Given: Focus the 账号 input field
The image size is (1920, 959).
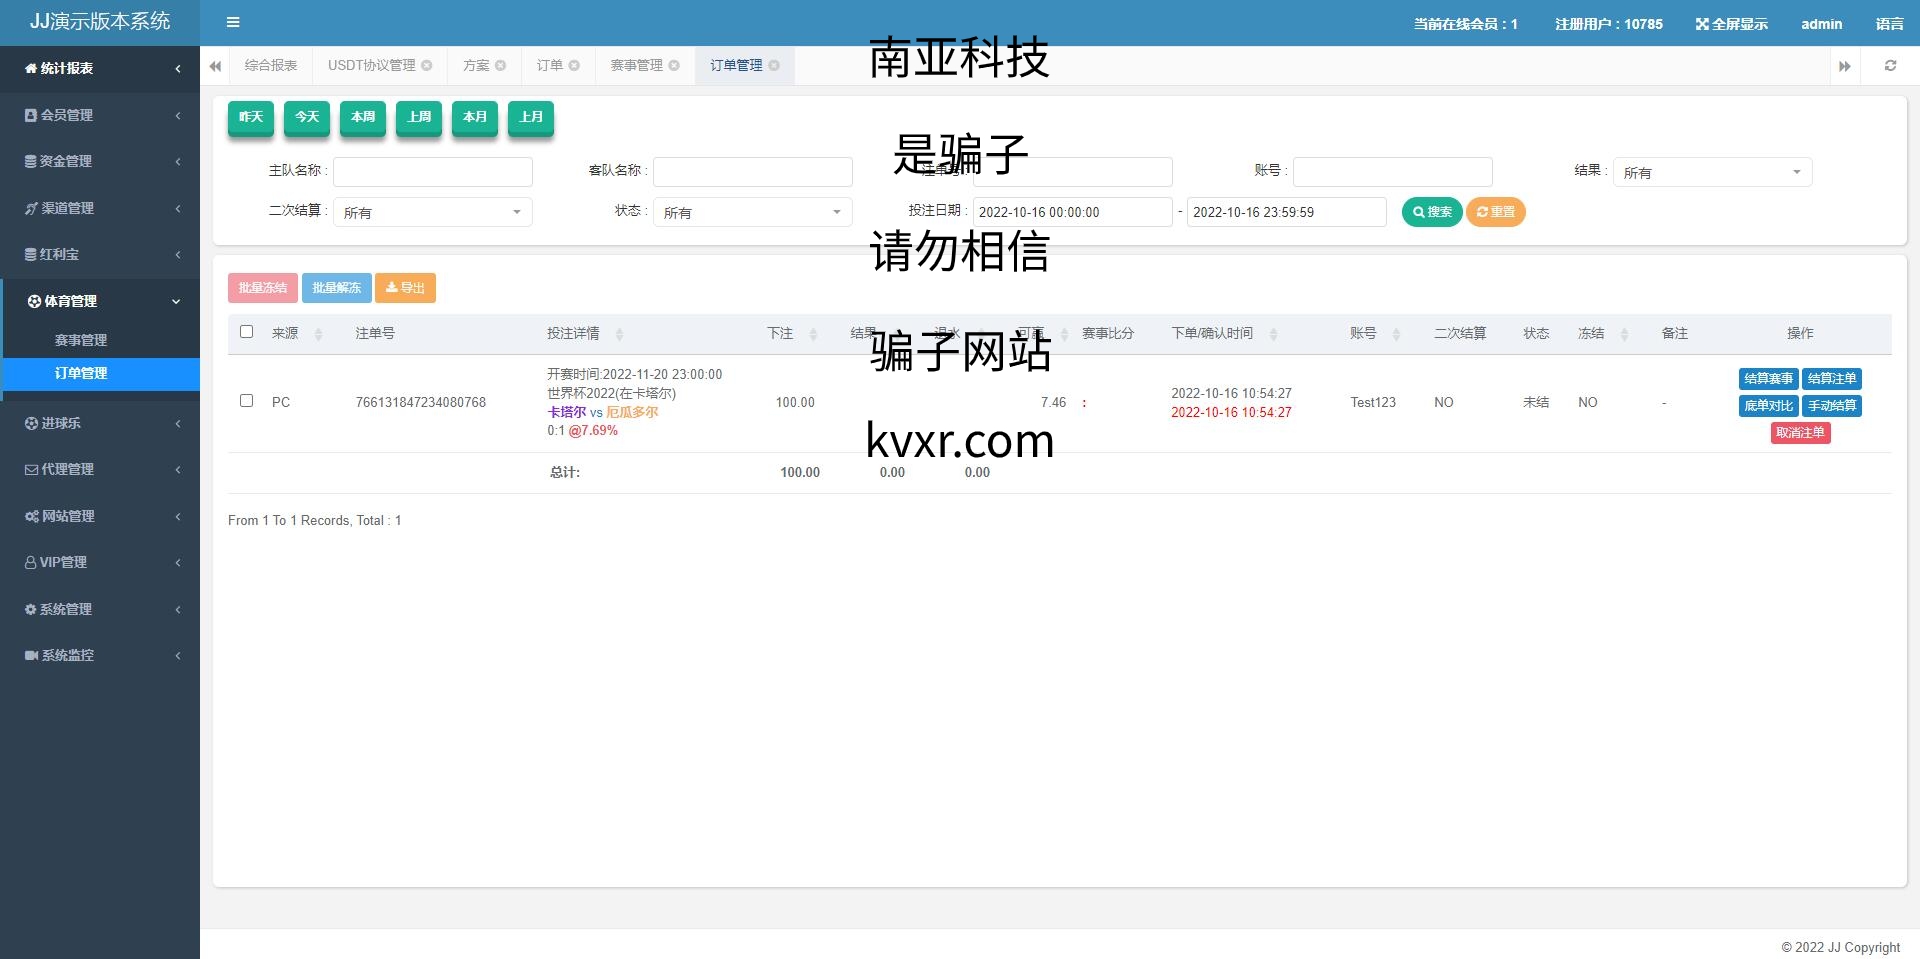Looking at the screenshot, I should [x=1392, y=172].
